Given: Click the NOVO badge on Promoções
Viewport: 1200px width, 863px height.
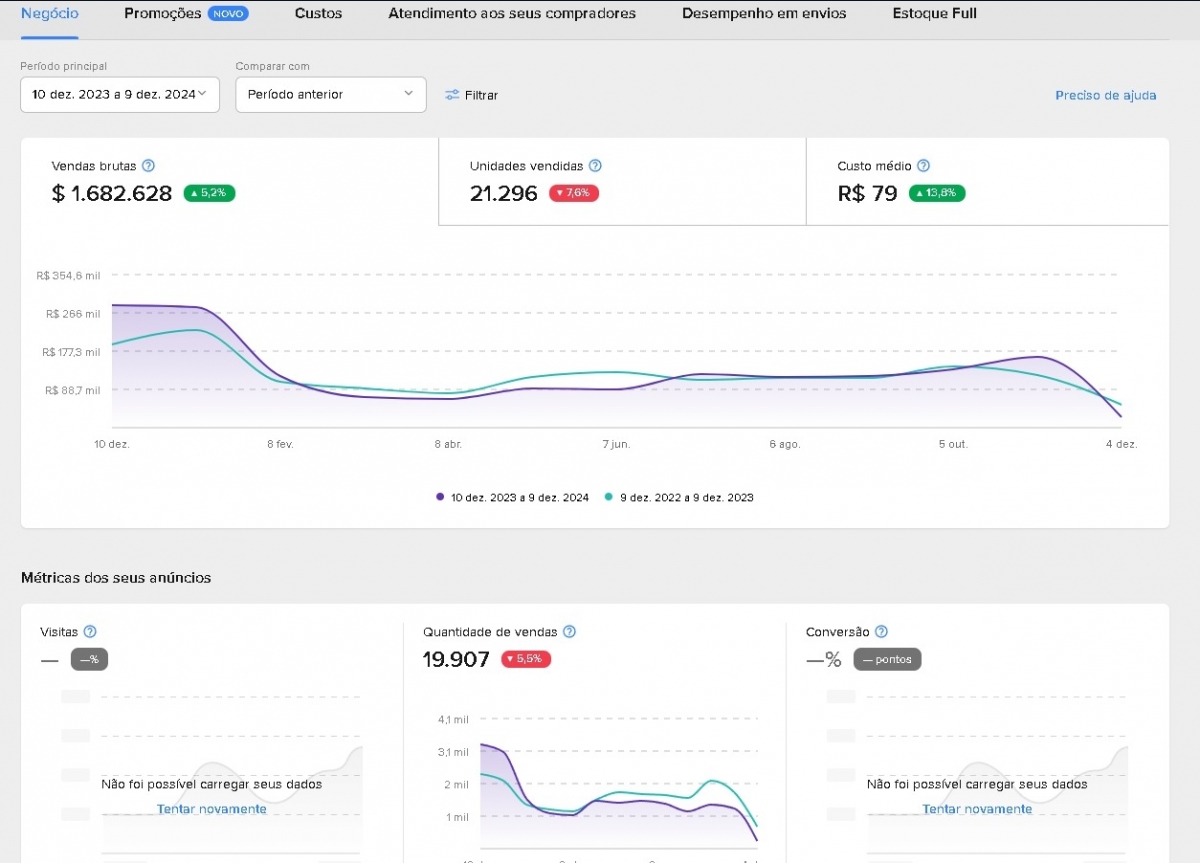Looking at the screenshot, I should 228,14.
